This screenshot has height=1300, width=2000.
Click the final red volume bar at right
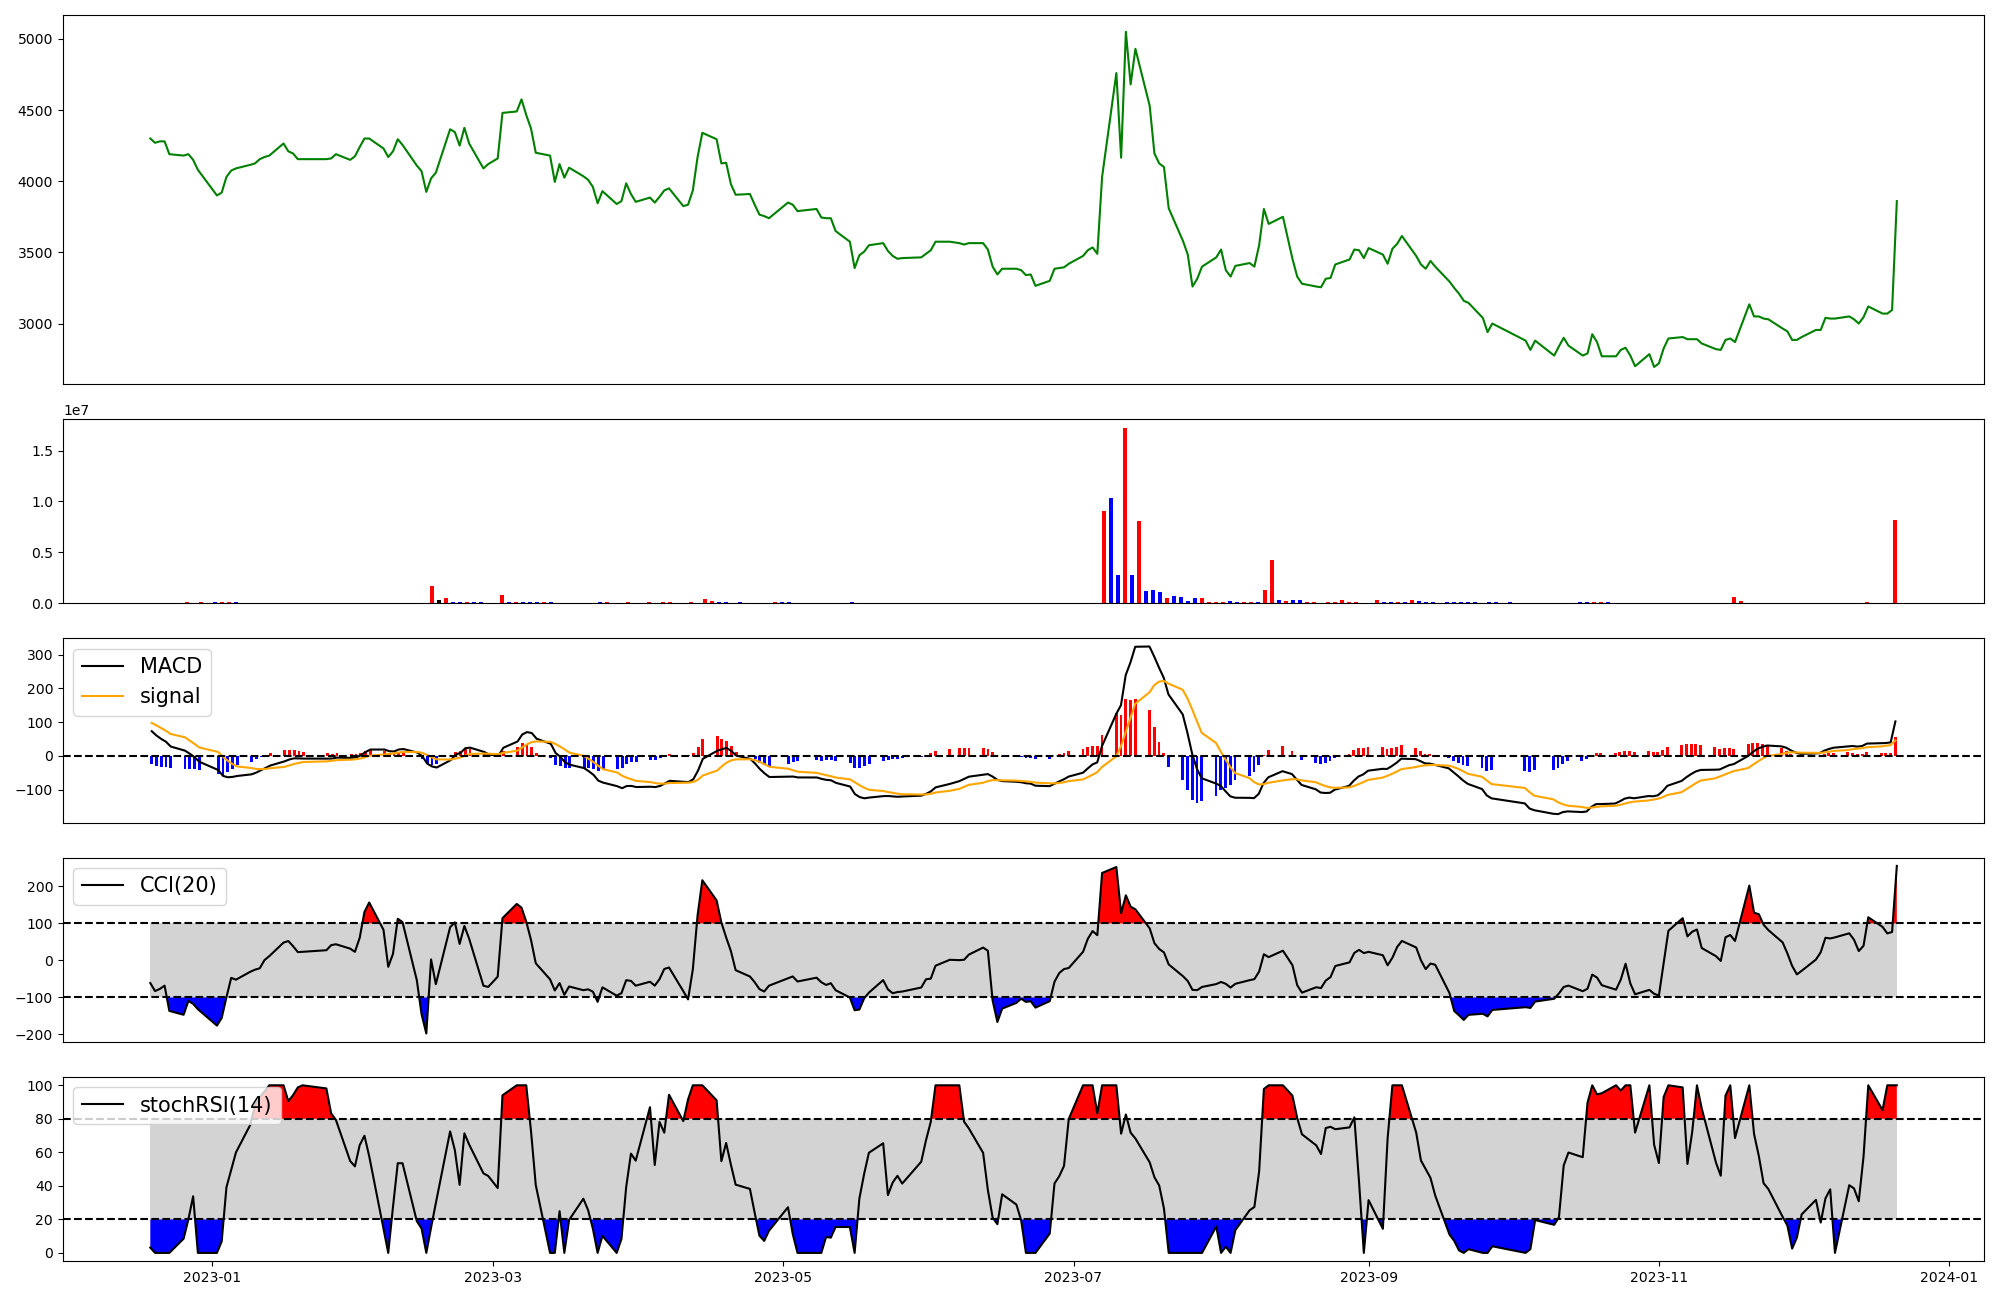(1894, 562)
